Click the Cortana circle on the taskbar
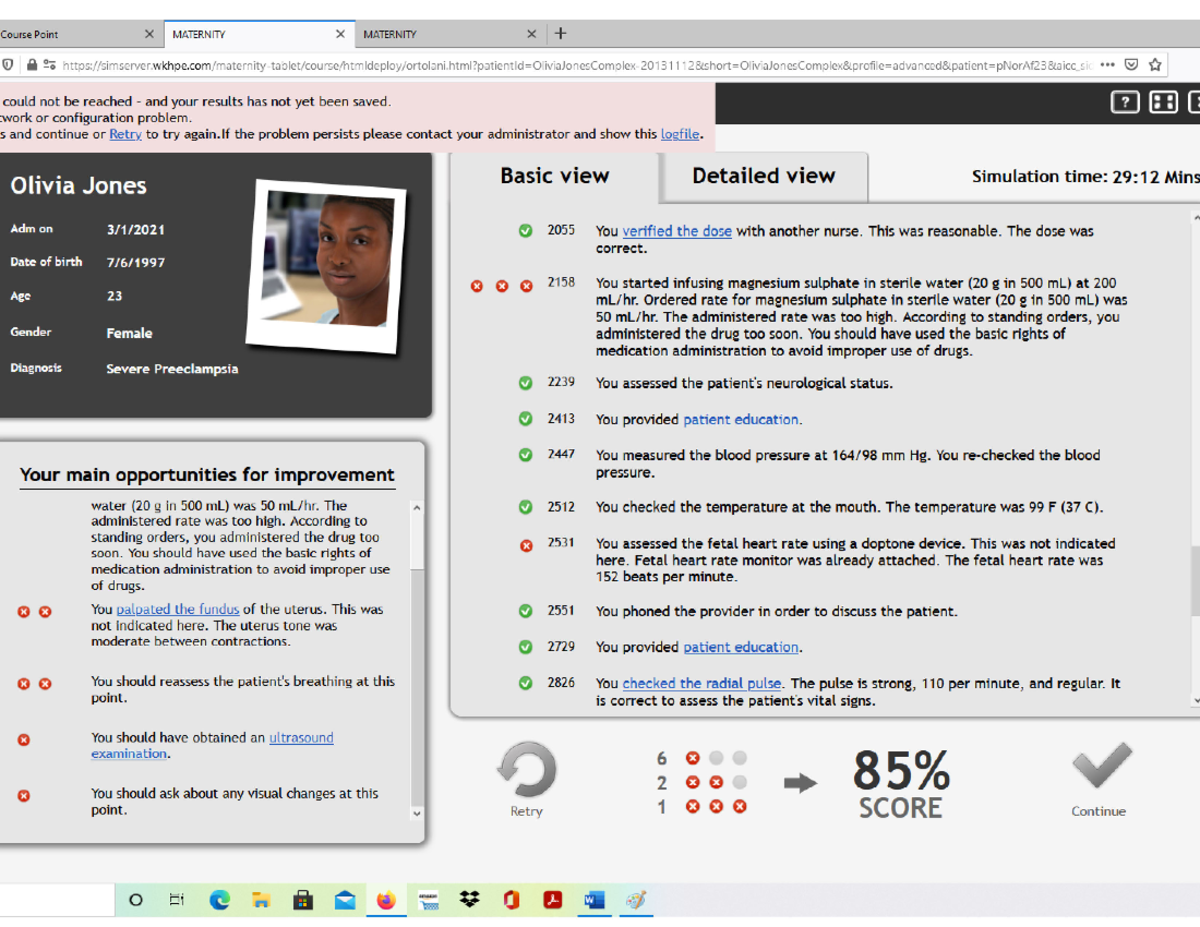1200x927 pixels. click(x=136, y=900)
